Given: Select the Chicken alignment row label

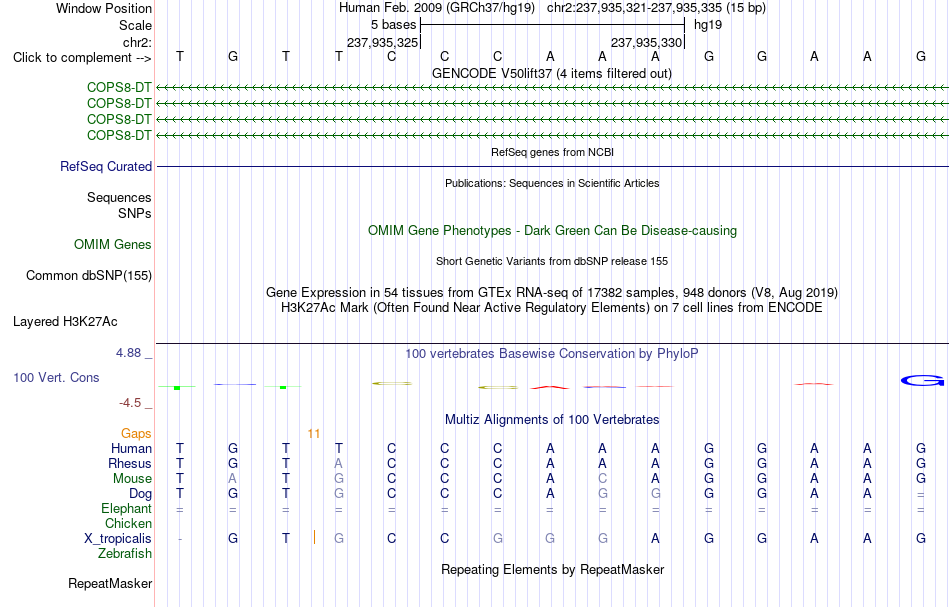Looking at the screenshot, I should (x=128, y=523).
